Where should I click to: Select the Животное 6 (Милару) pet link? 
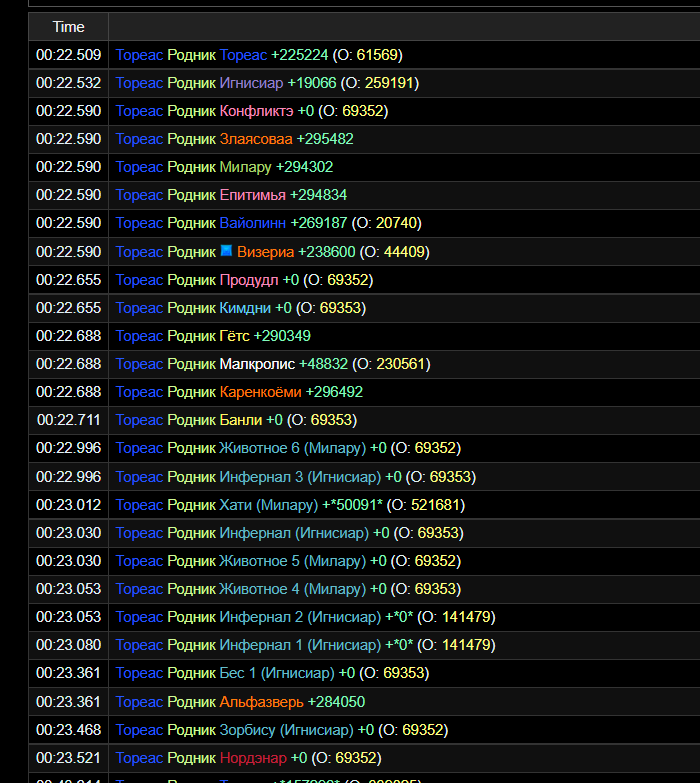(292, 448)
